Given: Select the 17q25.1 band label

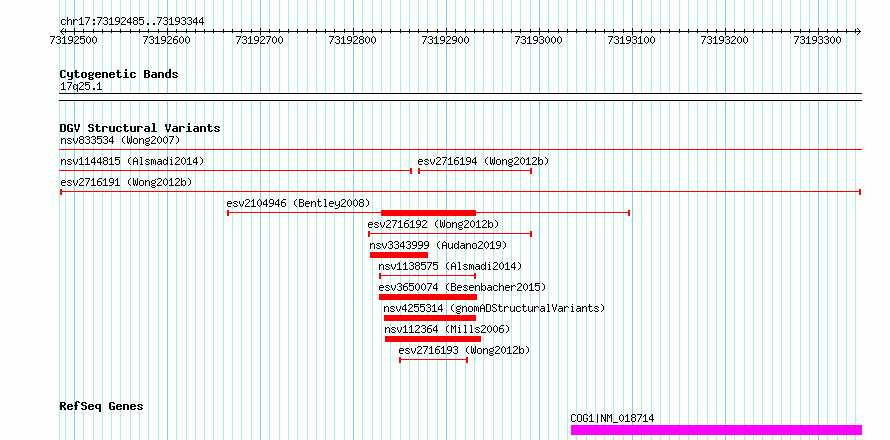Looking at the screenshot, I should tap(81, 87).
